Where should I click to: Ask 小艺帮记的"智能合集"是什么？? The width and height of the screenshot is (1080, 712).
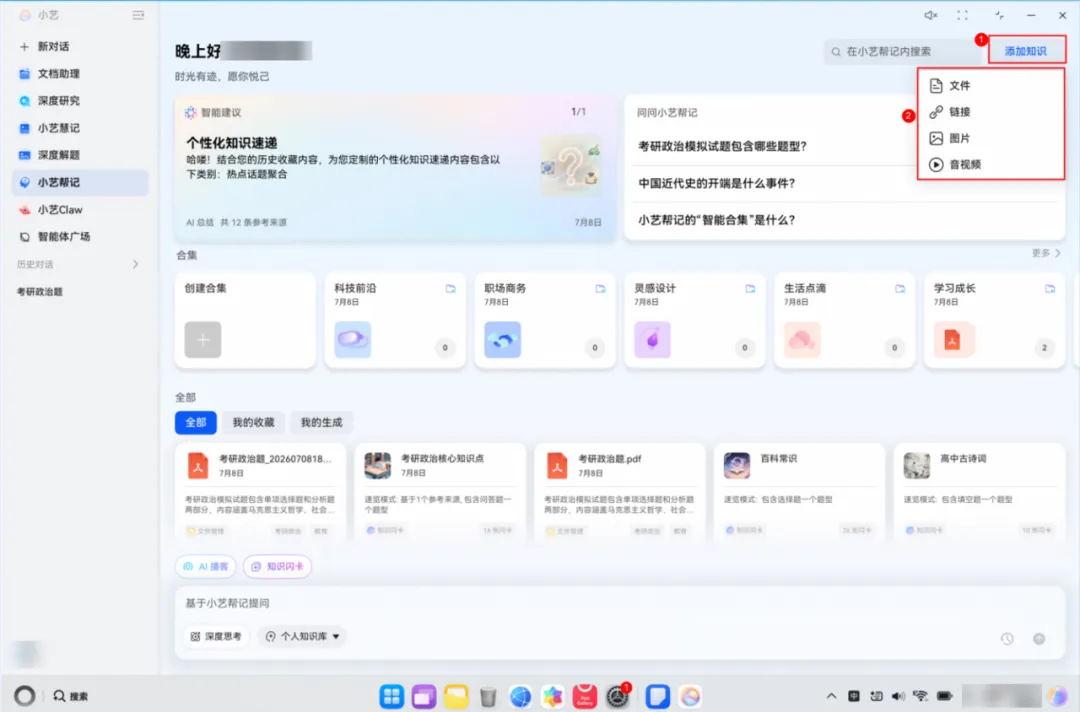(717, 220)
